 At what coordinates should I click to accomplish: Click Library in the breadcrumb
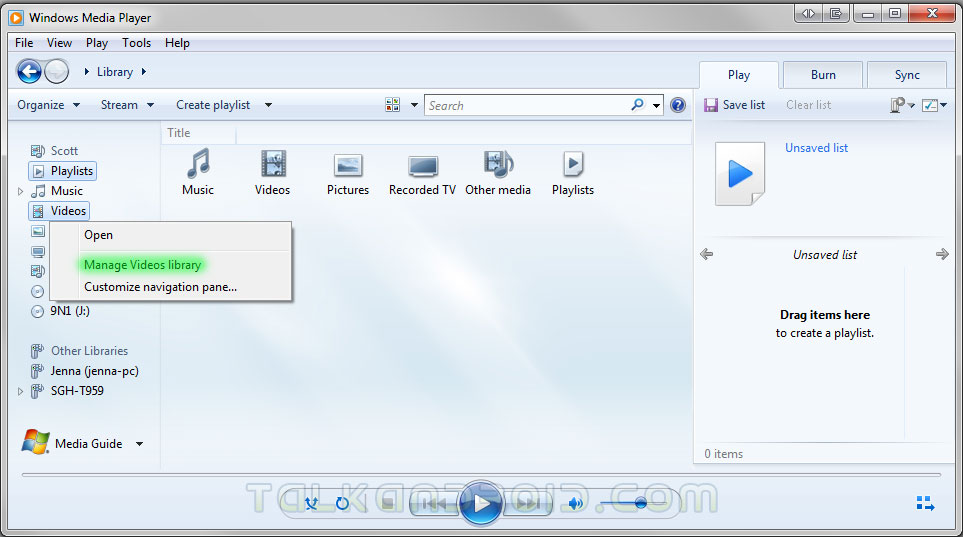[115, 72]
